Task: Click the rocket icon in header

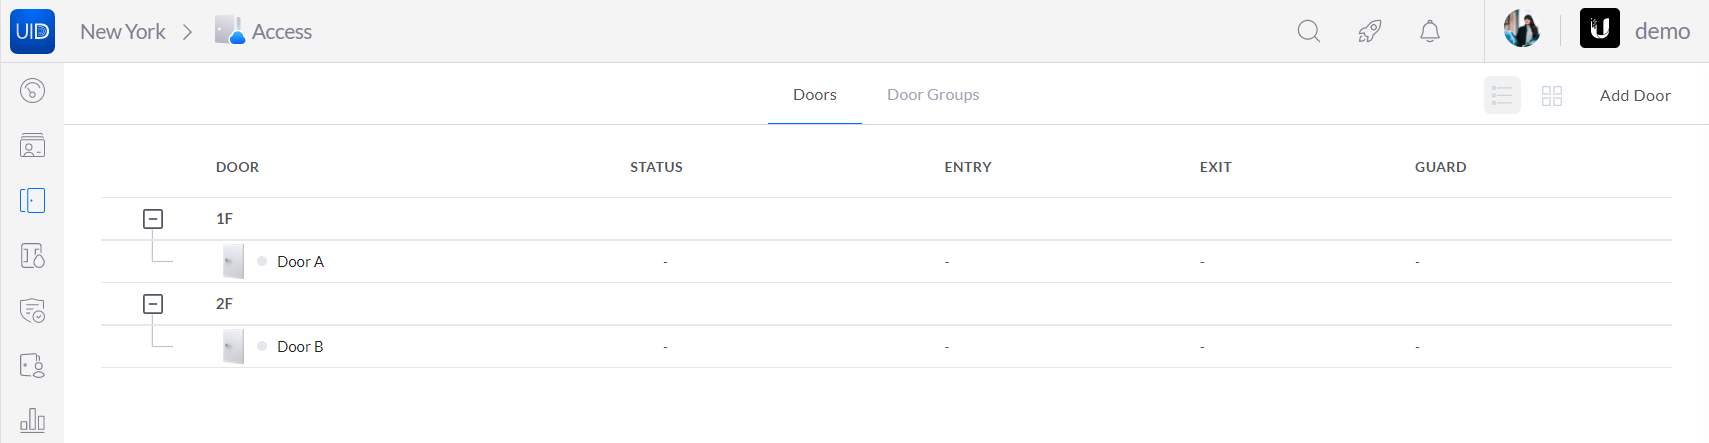Action: [x=1370, y=31]
